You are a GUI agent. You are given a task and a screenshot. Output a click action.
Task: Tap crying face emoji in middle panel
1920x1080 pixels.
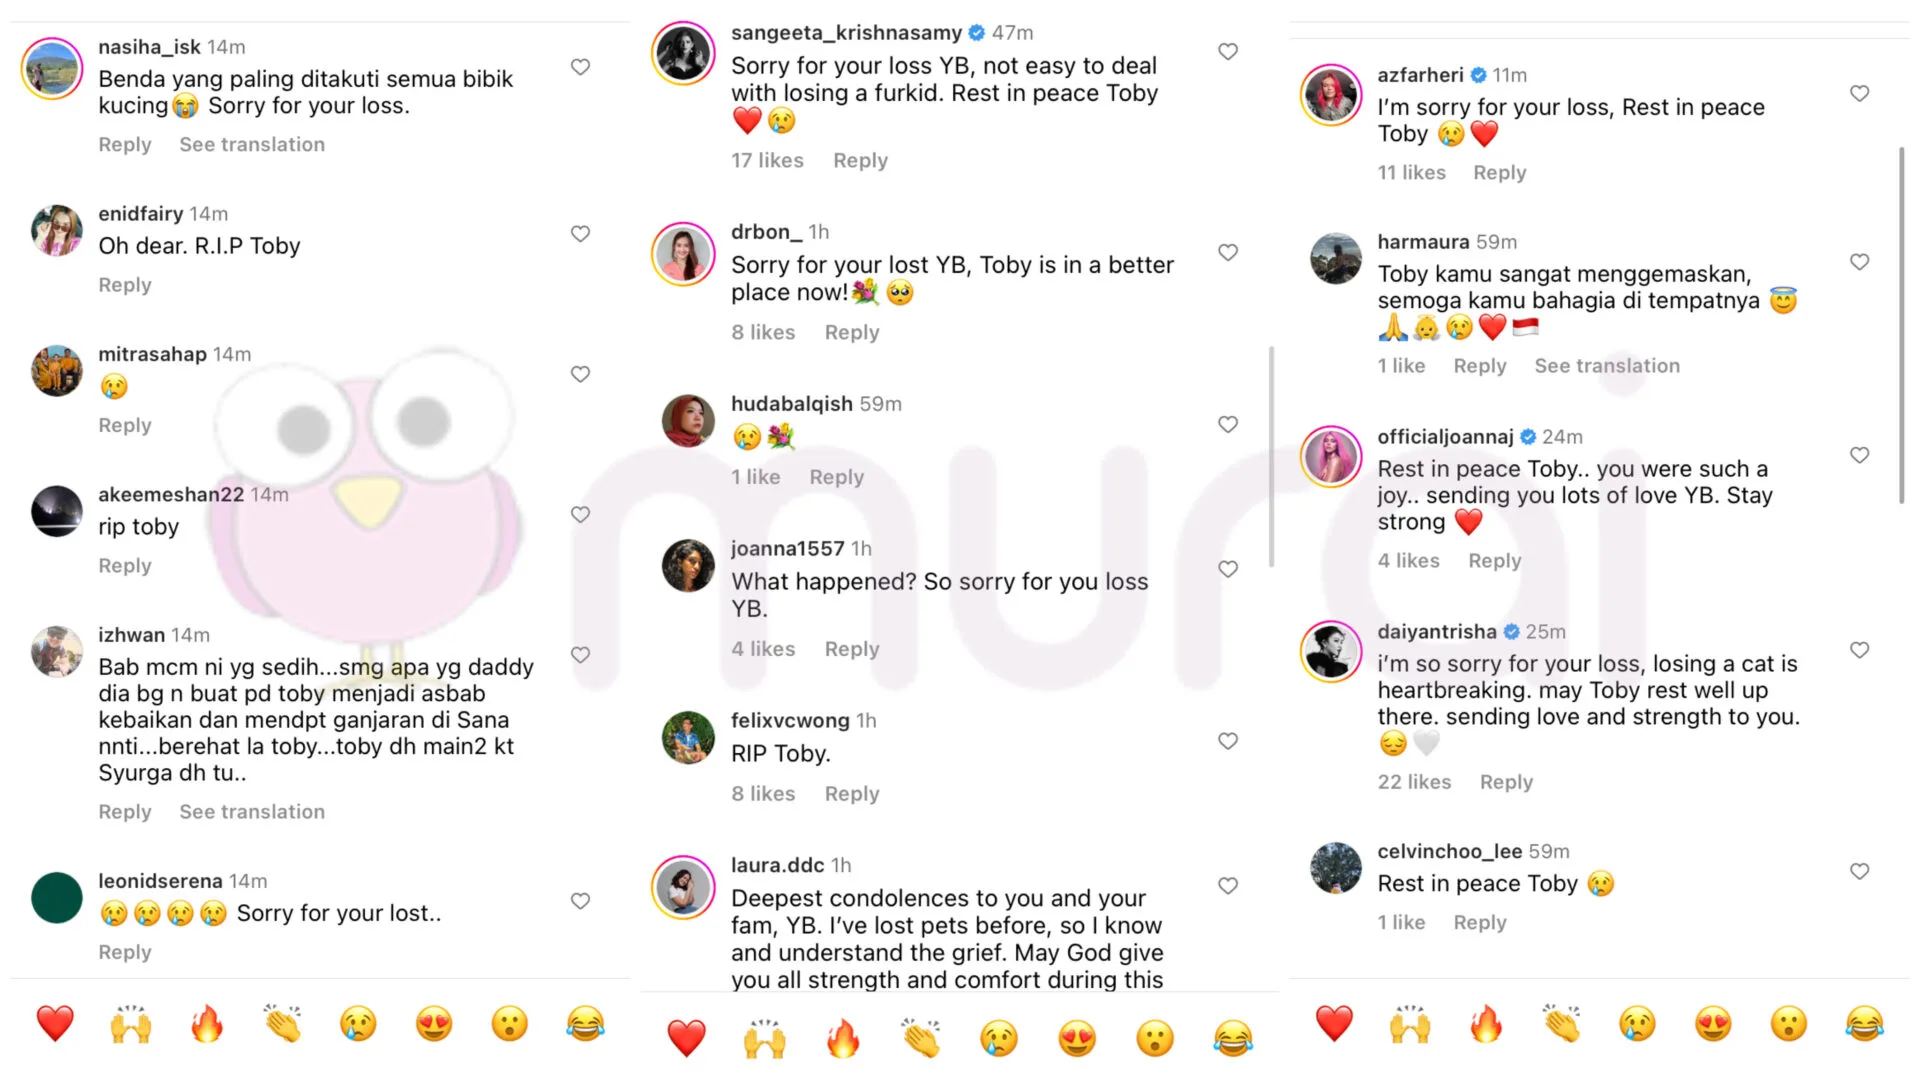tap(998, 1039)
